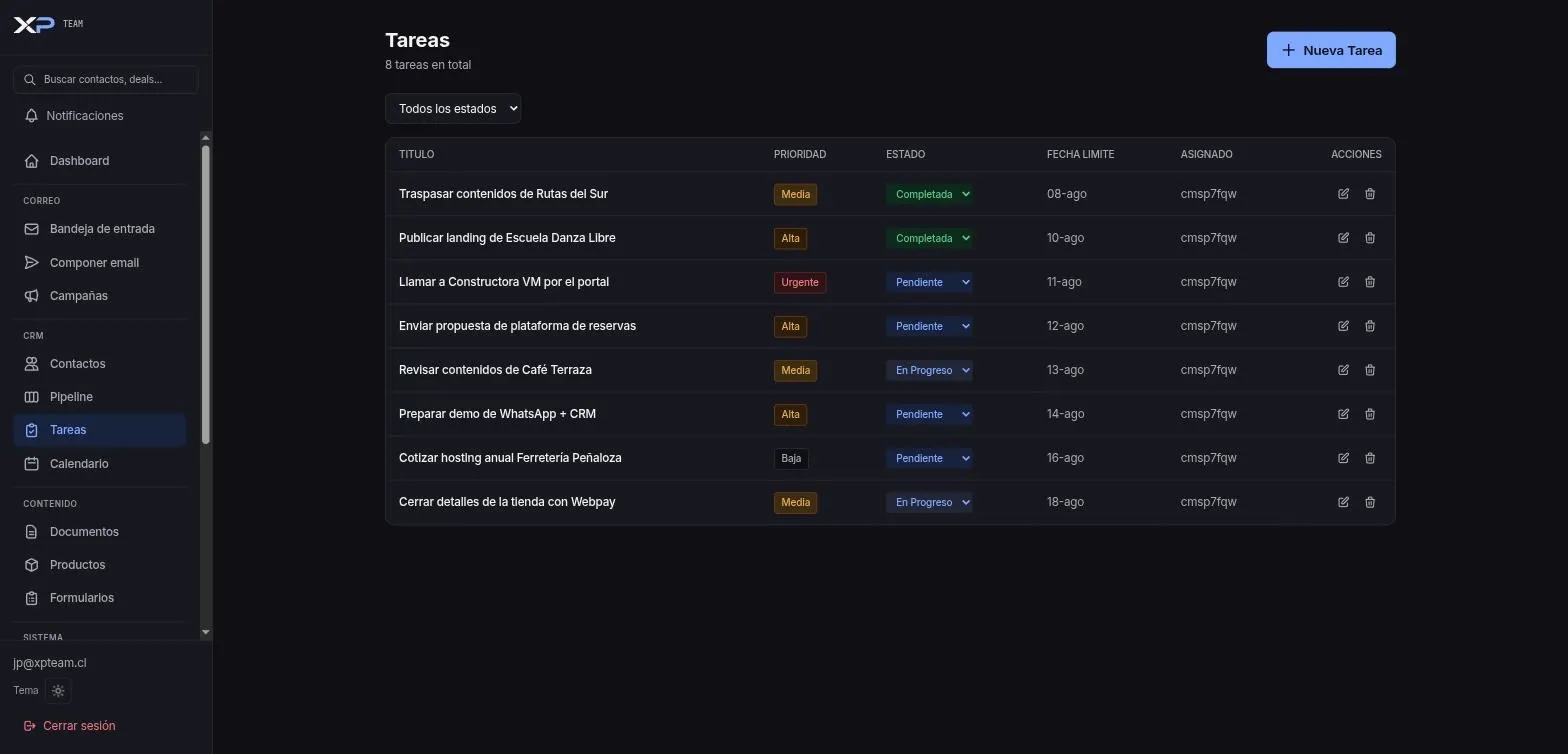Create a task with Nueva Tarea button
The height and width of the screenshot is (754, 1568).
tap(1331, 50)
